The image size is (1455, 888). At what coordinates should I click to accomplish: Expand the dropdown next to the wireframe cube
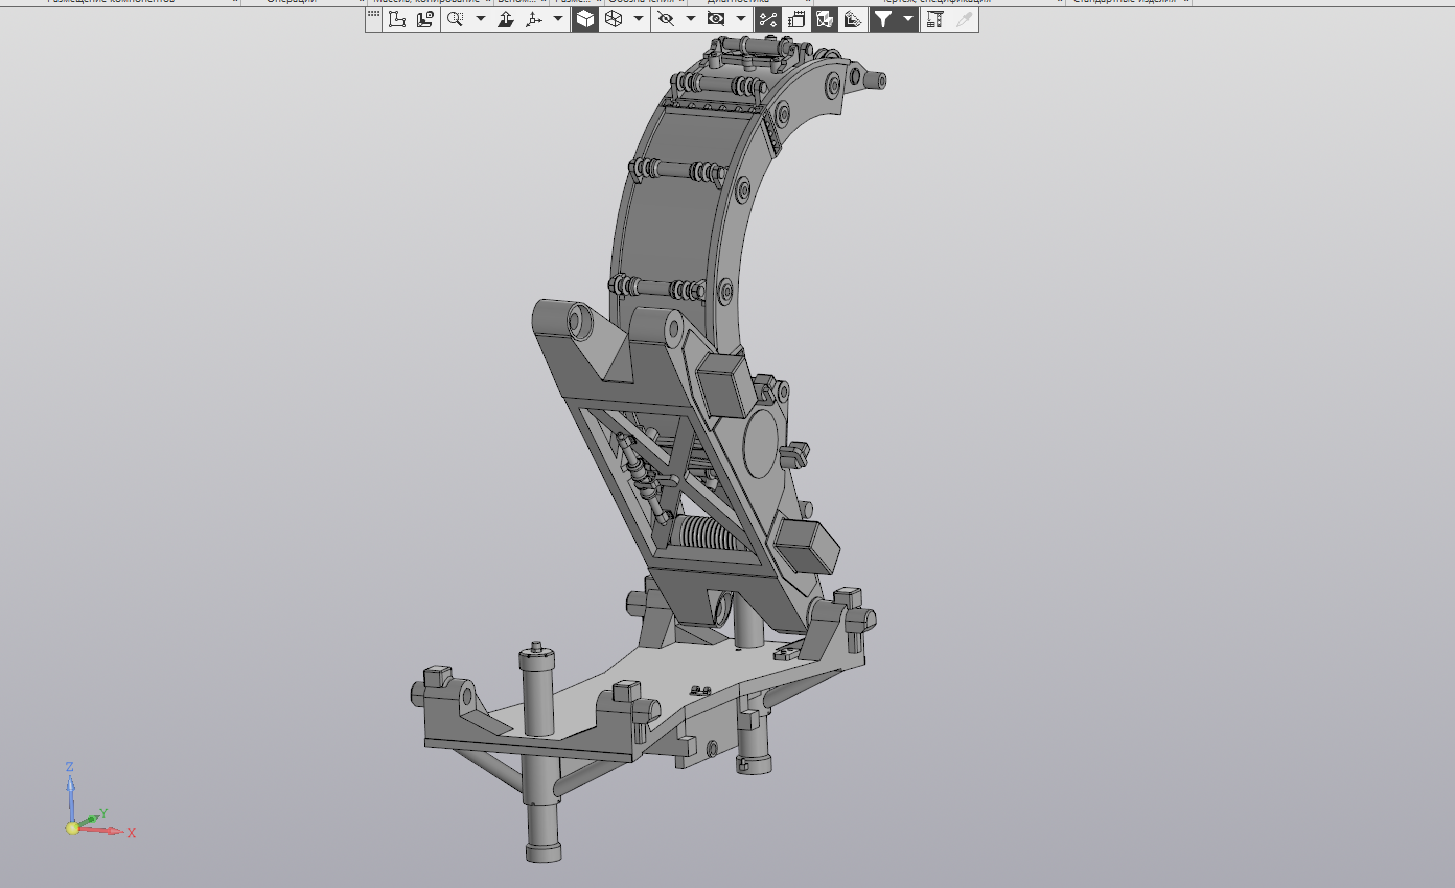638,19
